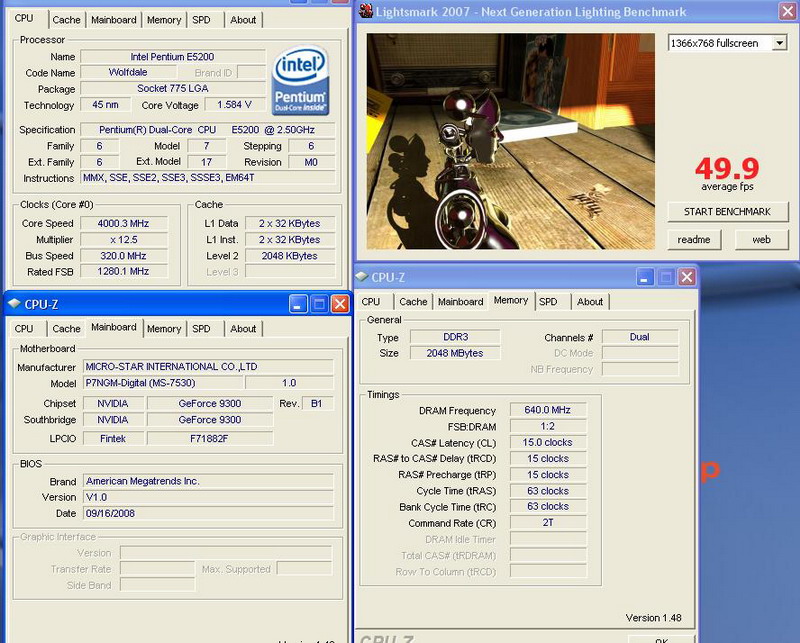
Task: Click the Level 2 cache value 2048 KBytes
Action: click(x=290, y=256)
